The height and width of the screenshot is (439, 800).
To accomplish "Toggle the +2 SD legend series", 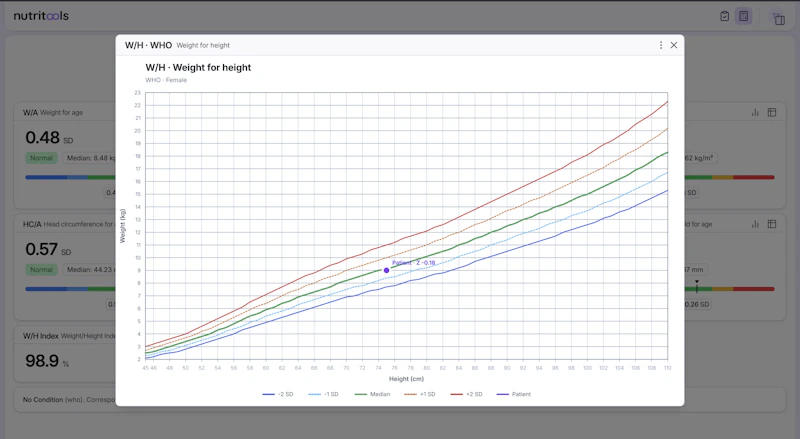I will coord(466,394).
